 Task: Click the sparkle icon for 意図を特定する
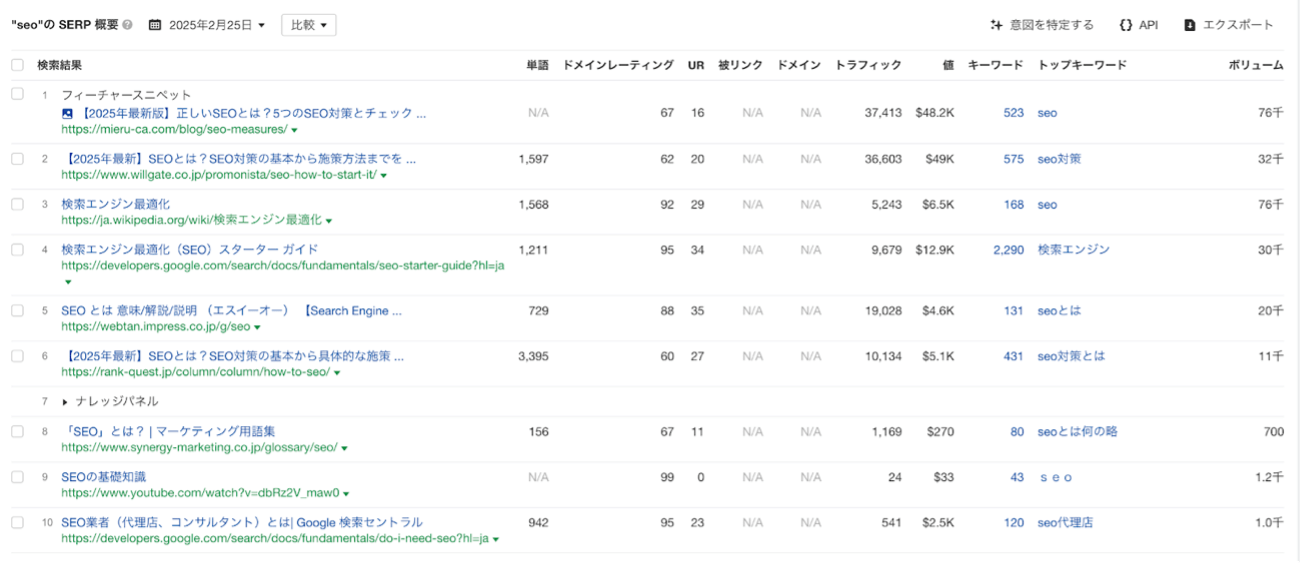click(996, 25)
